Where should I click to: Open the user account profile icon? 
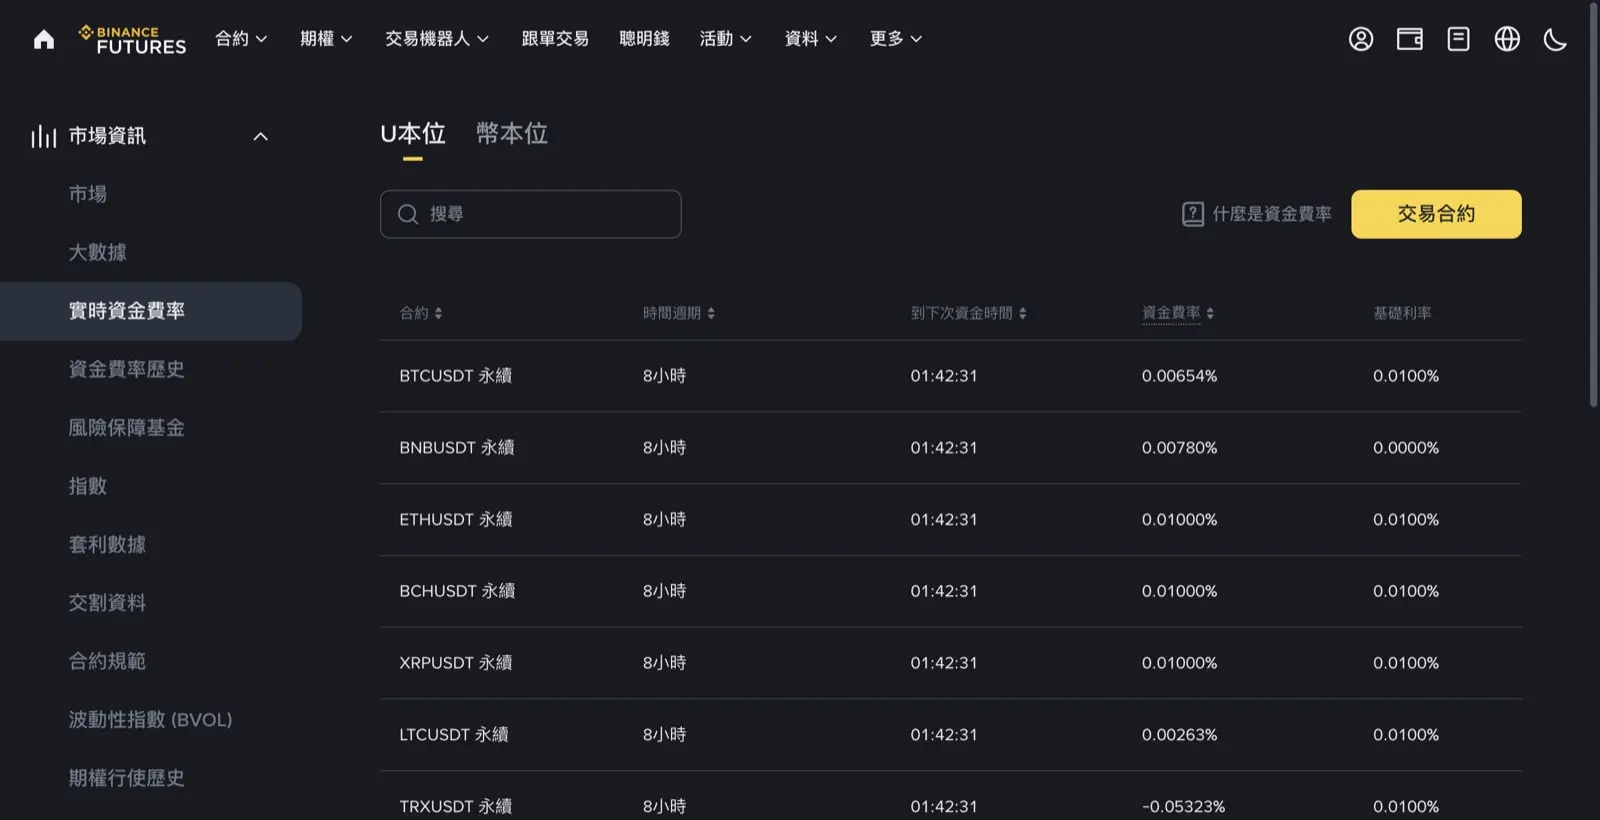click(x=1361, y=39)
